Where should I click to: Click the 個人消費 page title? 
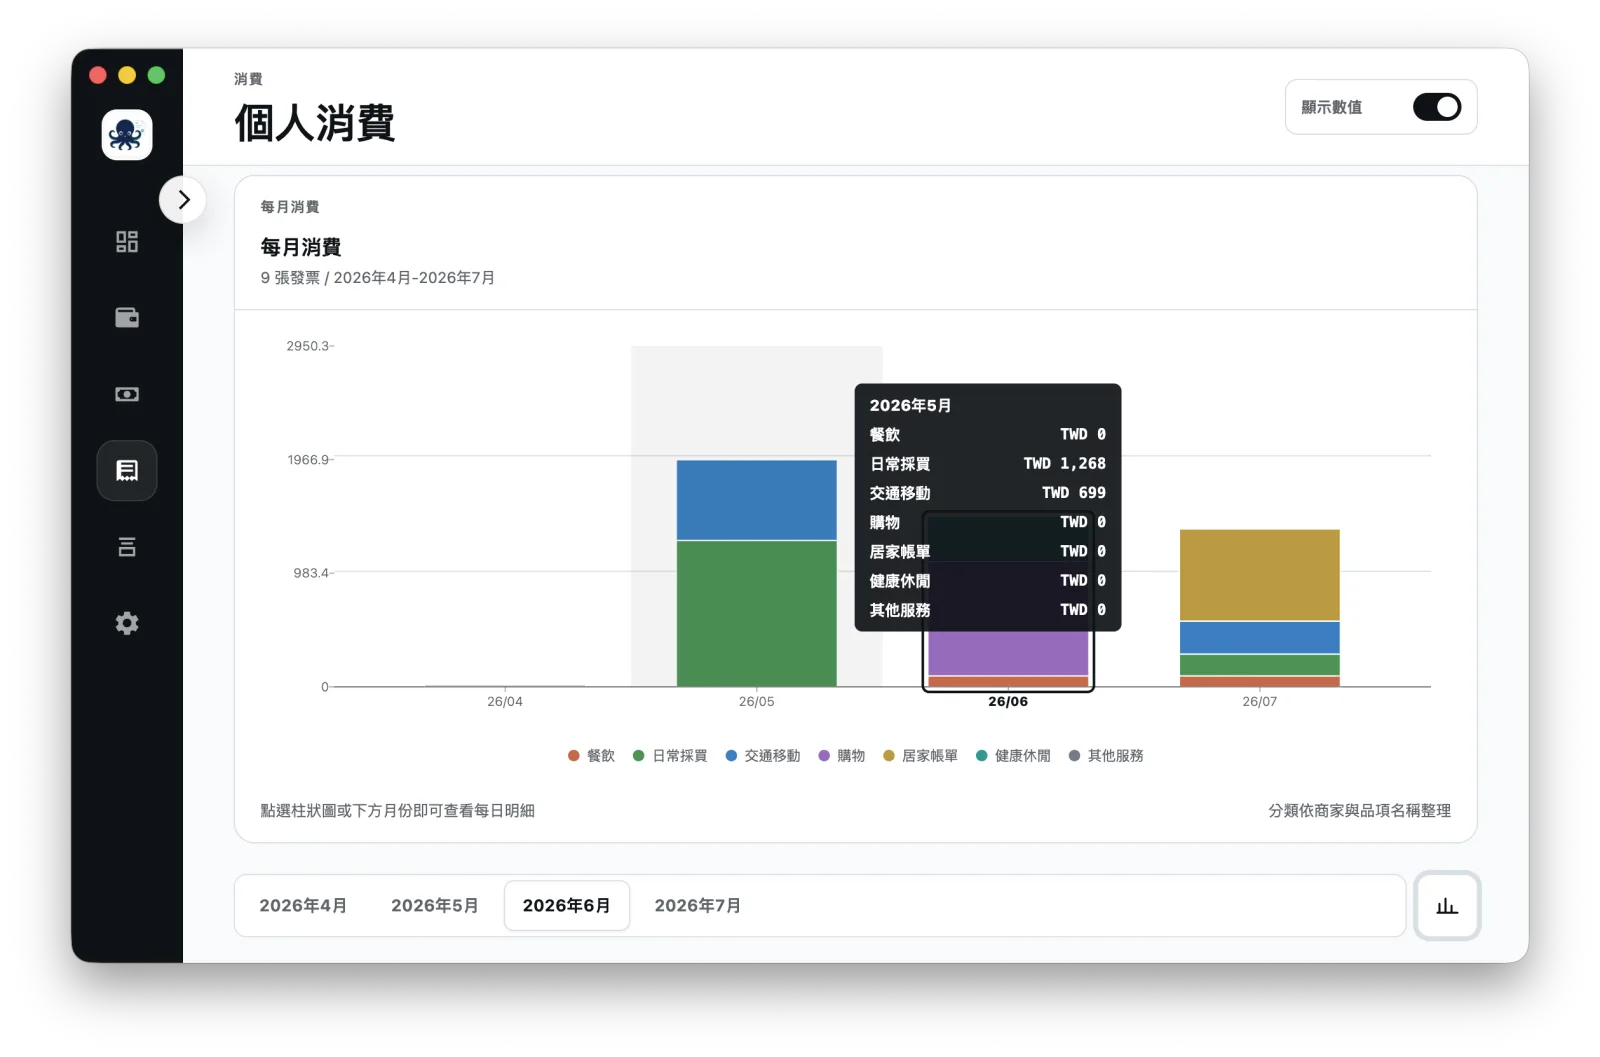pyautogui.click(x=315, y=124)
